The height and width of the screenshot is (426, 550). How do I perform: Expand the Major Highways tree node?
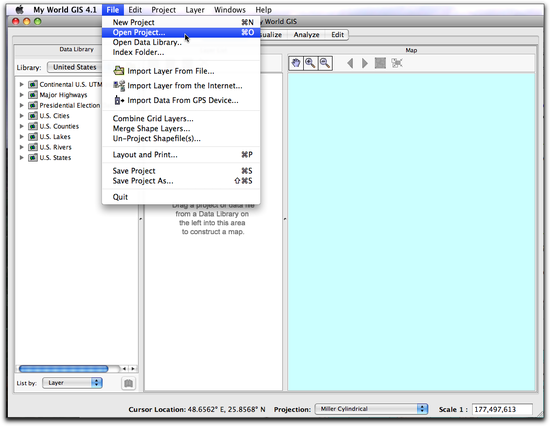click(21, 95)
